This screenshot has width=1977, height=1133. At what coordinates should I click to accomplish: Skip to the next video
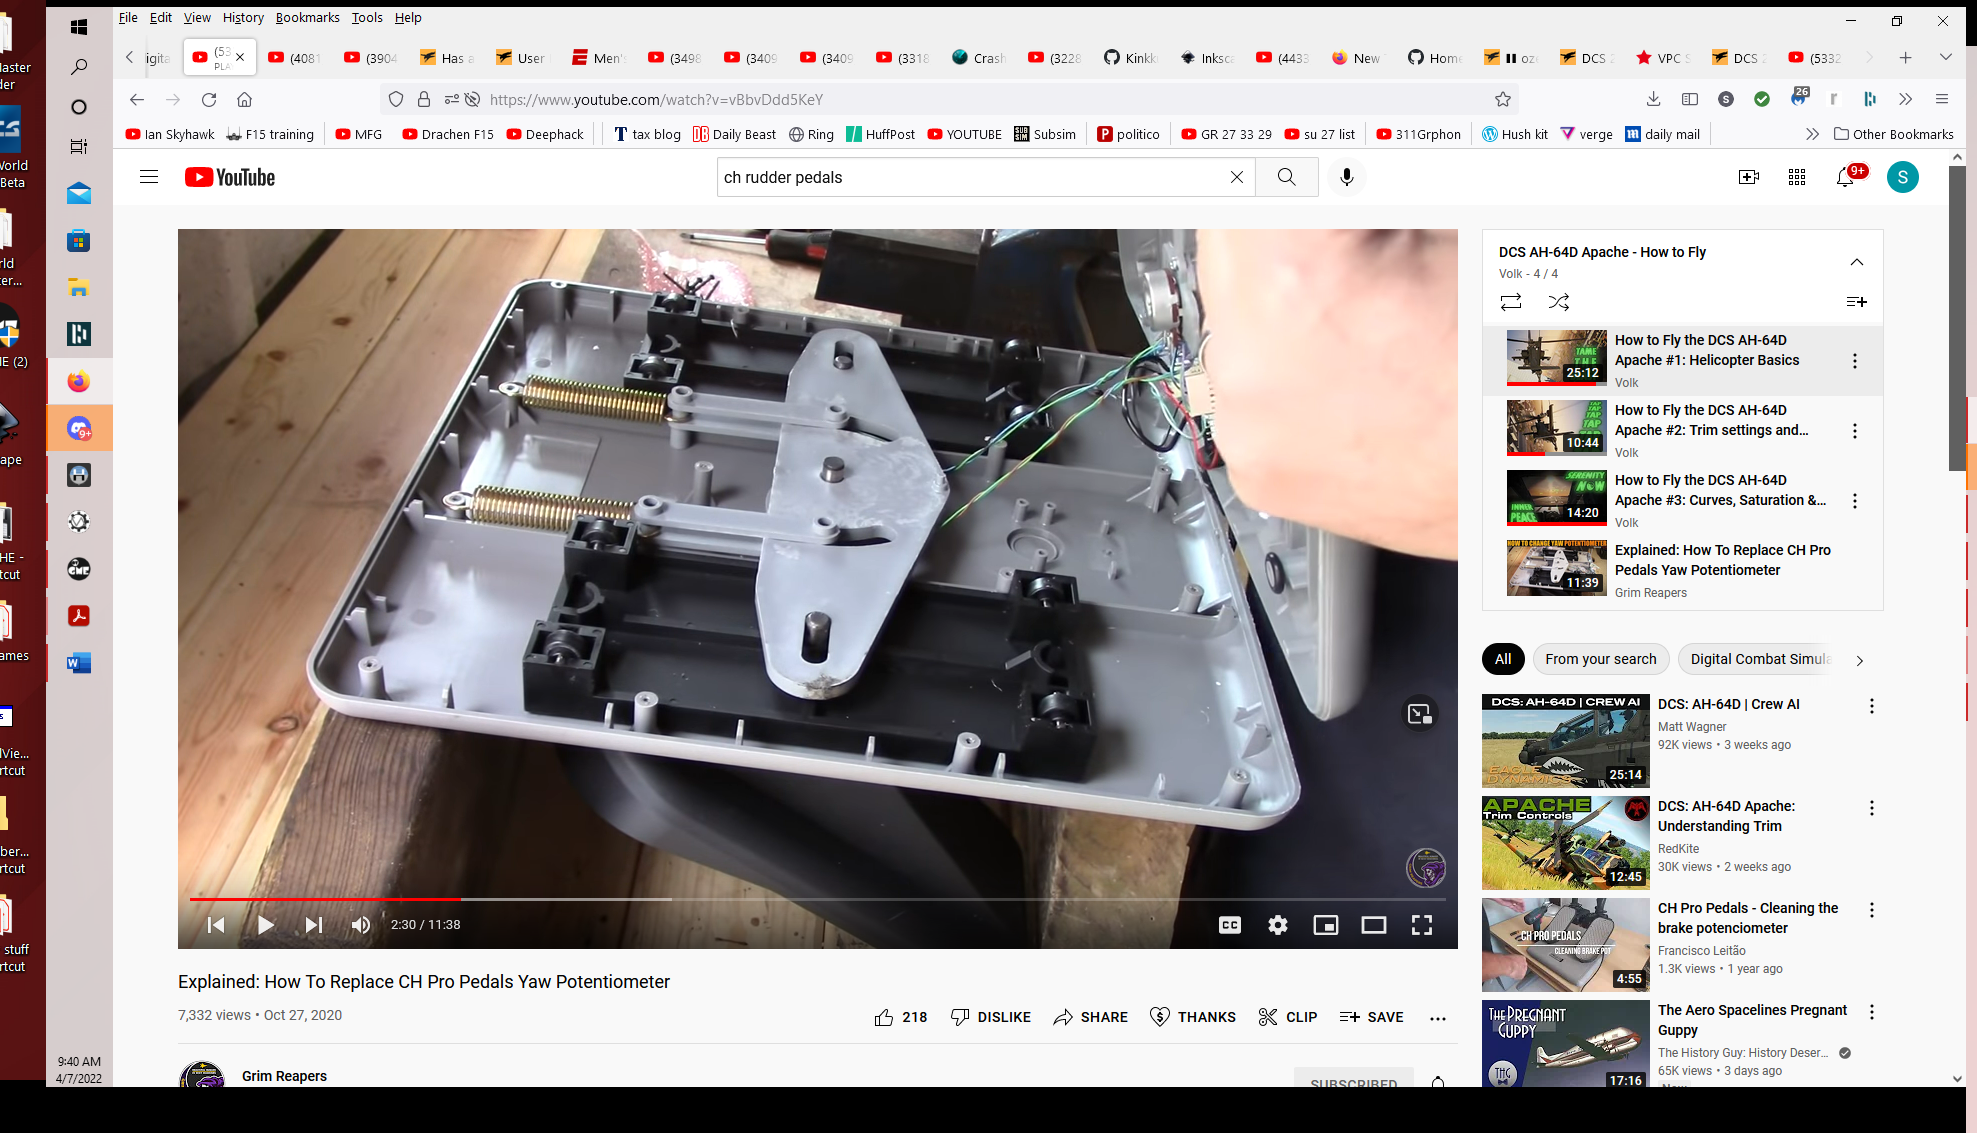click(x=313, y=925)
